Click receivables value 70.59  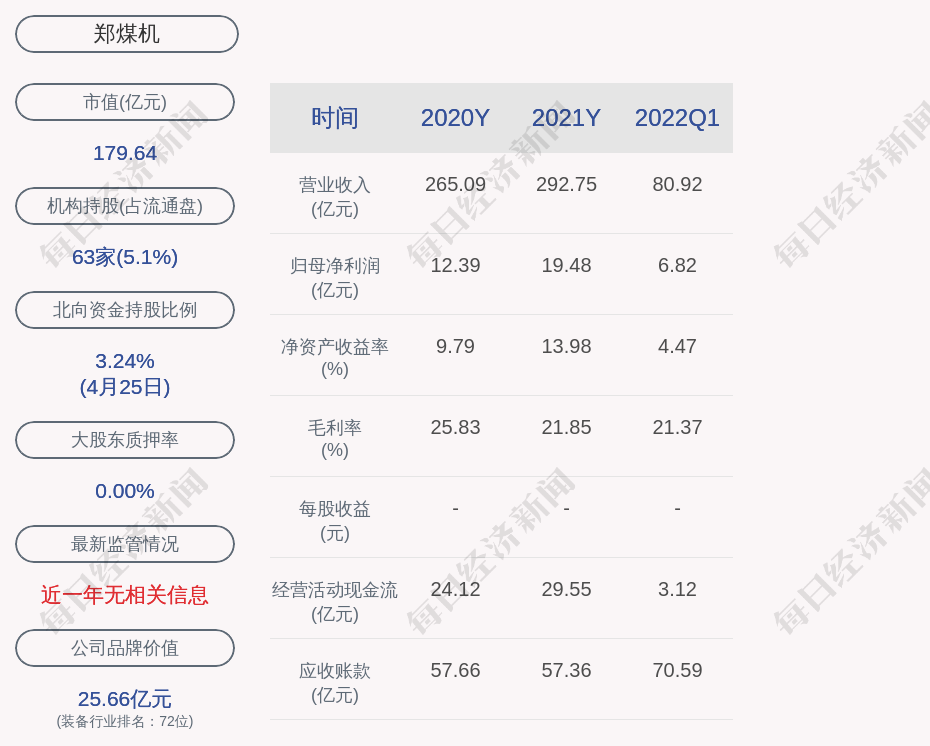pos(677,670)
